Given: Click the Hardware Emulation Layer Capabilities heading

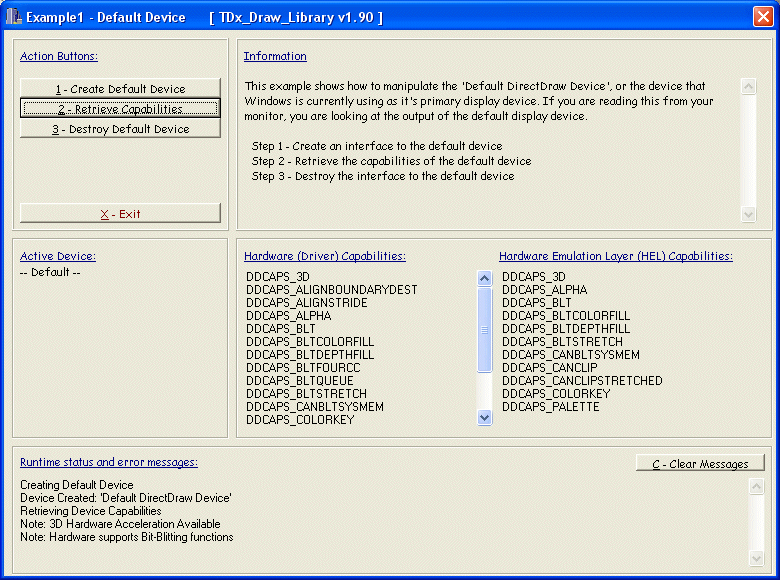Looking at the screenshot, I should (615, 256).
